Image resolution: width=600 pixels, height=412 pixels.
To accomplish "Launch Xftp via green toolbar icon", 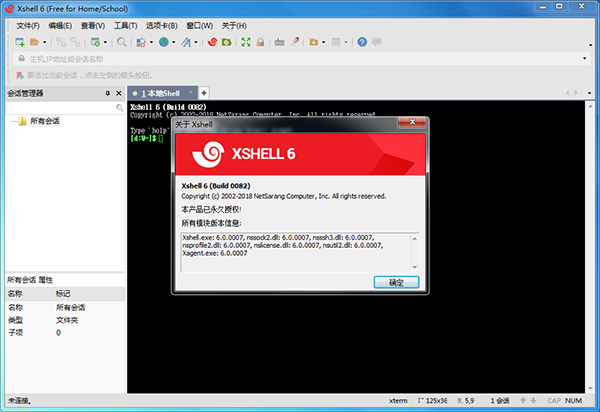I will click(x=227, y=42).
